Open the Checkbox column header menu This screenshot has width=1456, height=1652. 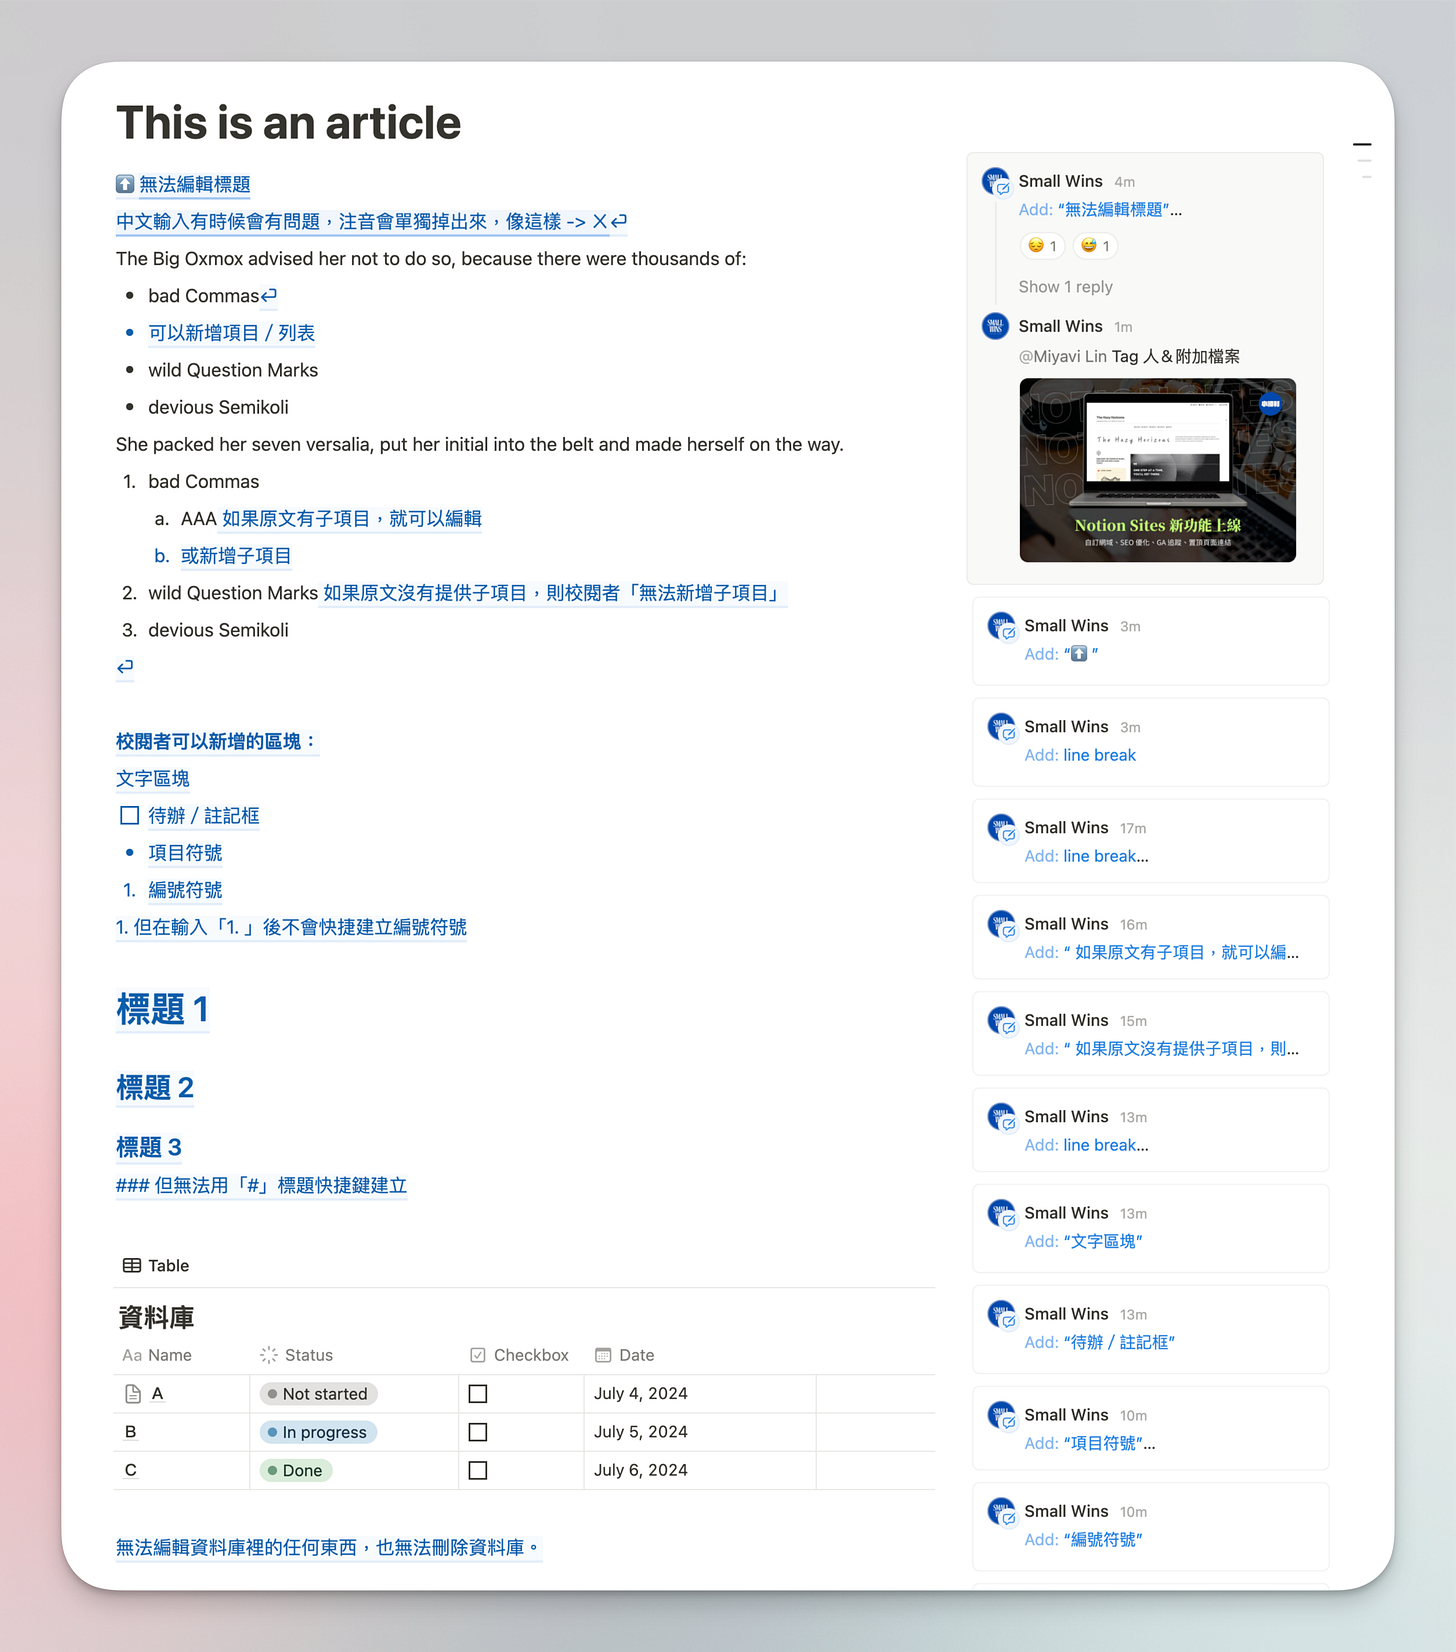[x=521, y=1355]
